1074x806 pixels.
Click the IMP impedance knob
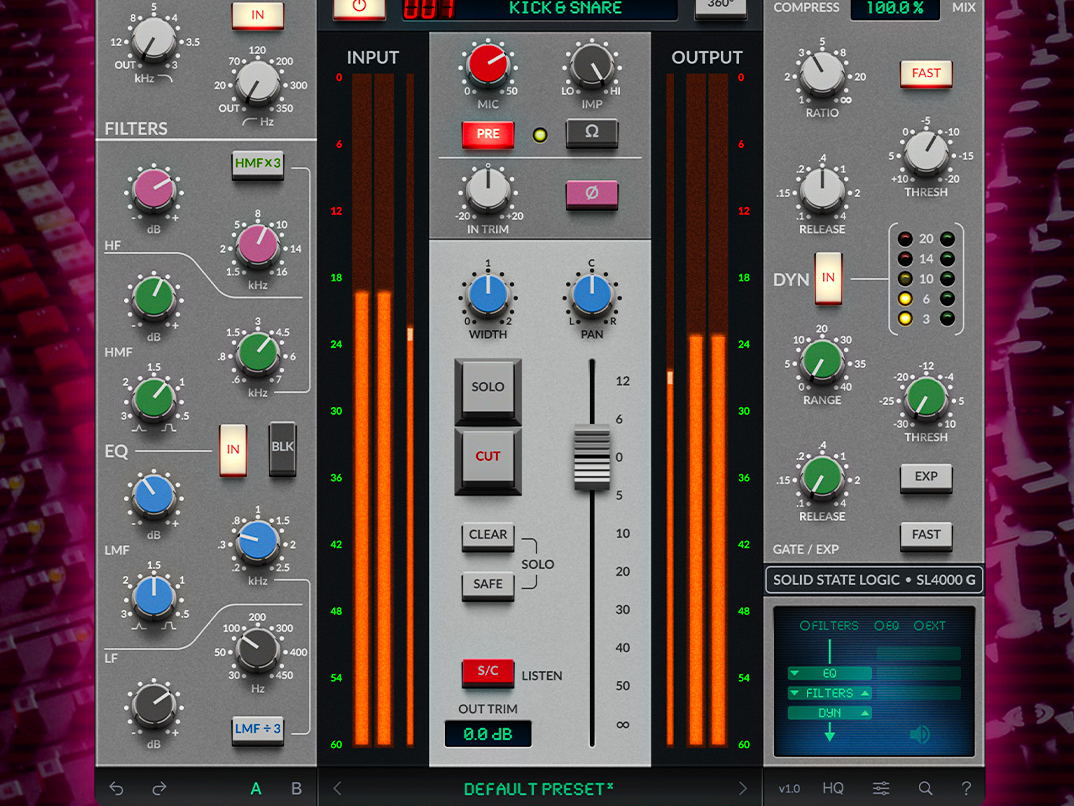592,66
